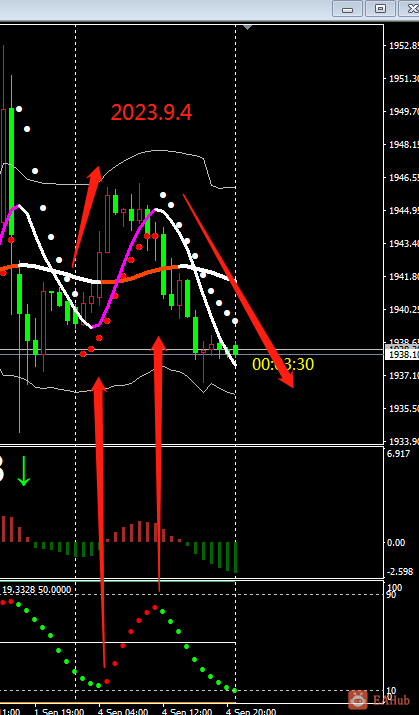Restore down the chart window

(x=380, y=9)
